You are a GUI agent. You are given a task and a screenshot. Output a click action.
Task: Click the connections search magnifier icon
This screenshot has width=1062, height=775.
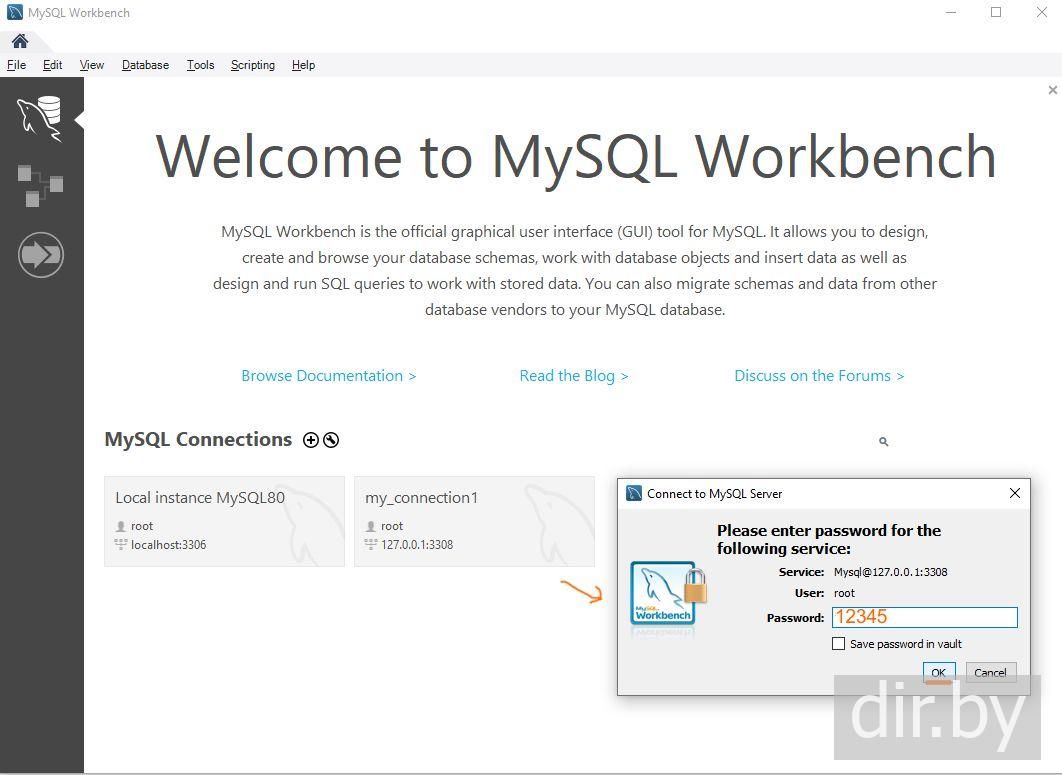click(883, 442)
